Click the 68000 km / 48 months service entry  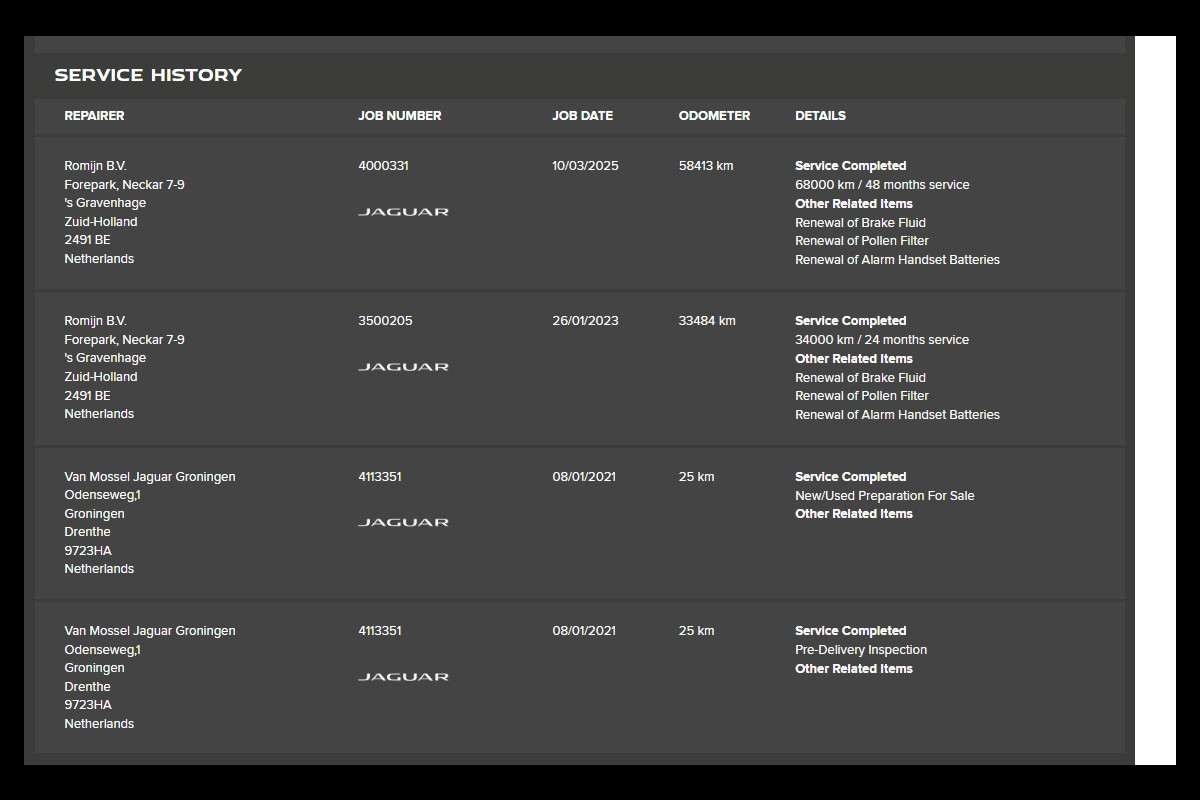click(x=882, y=185)
